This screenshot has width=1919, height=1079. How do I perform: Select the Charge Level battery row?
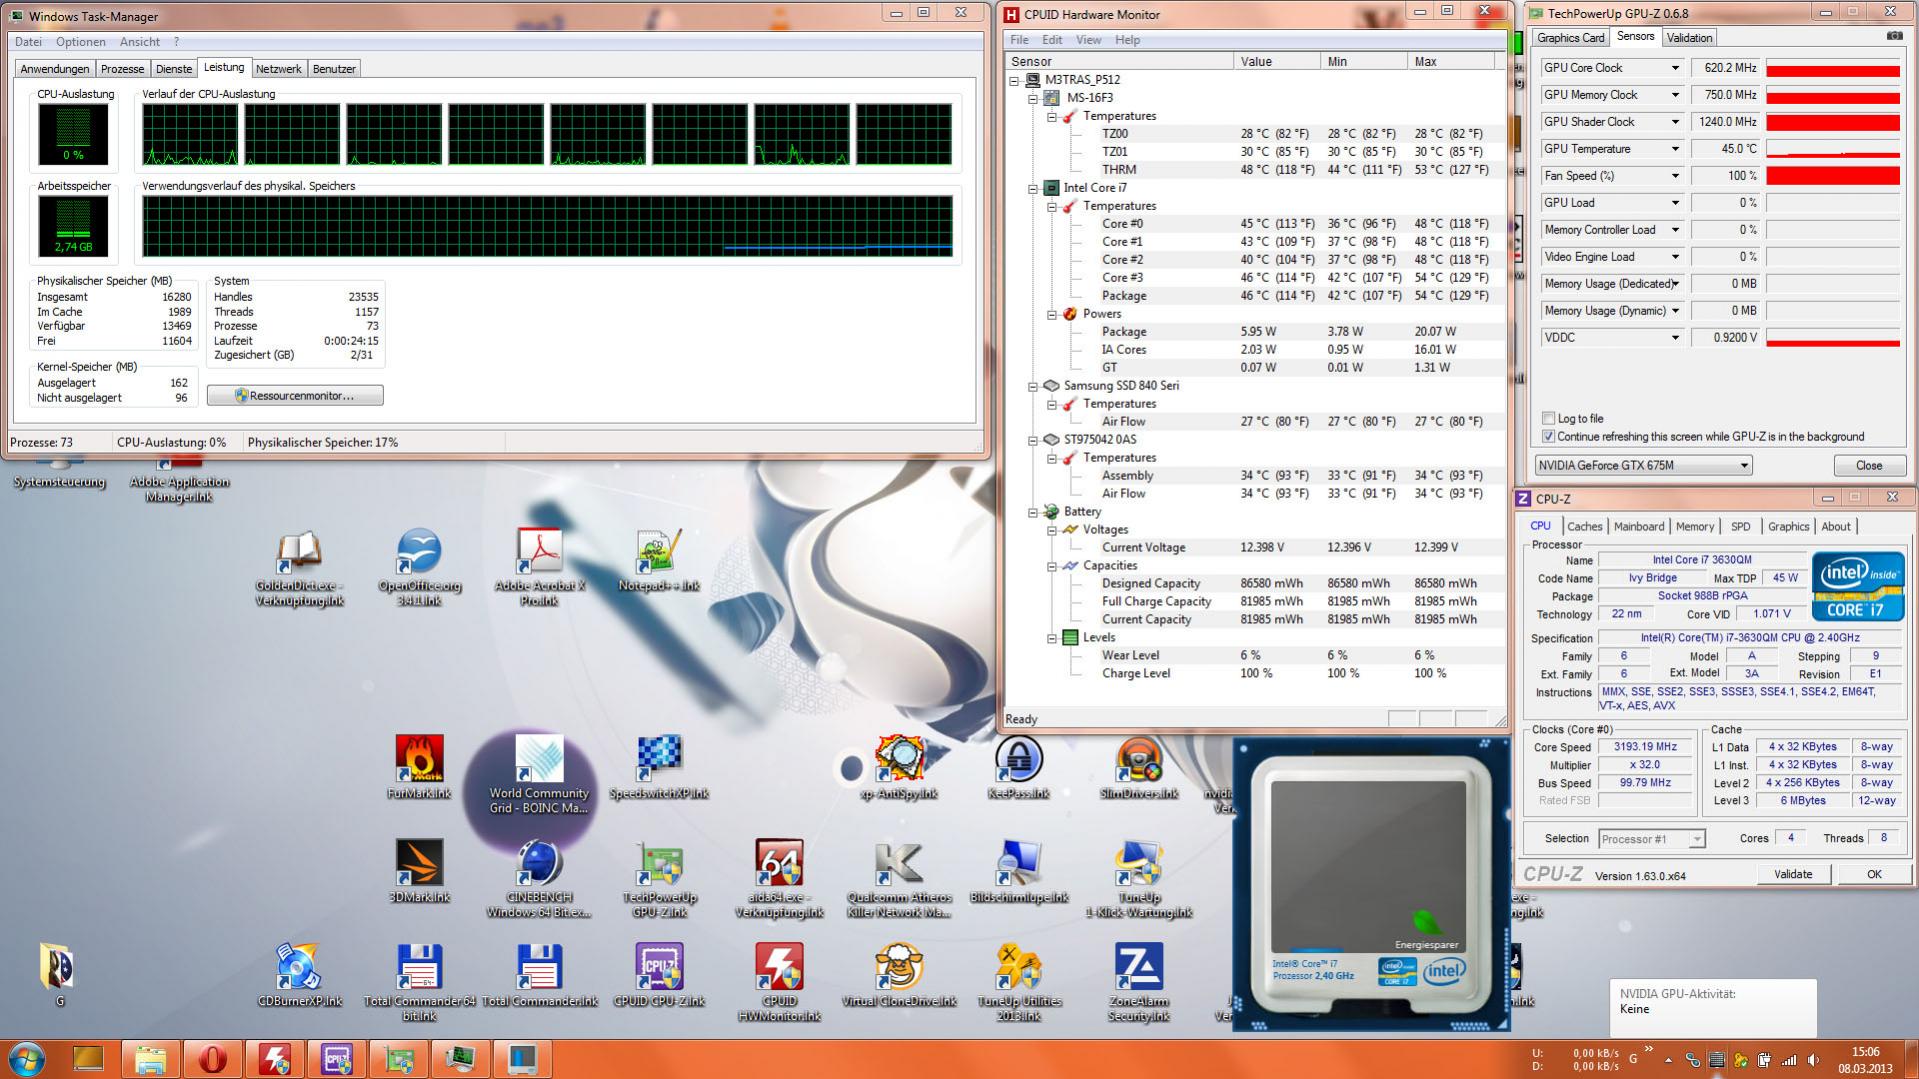tap(1255, 674)
